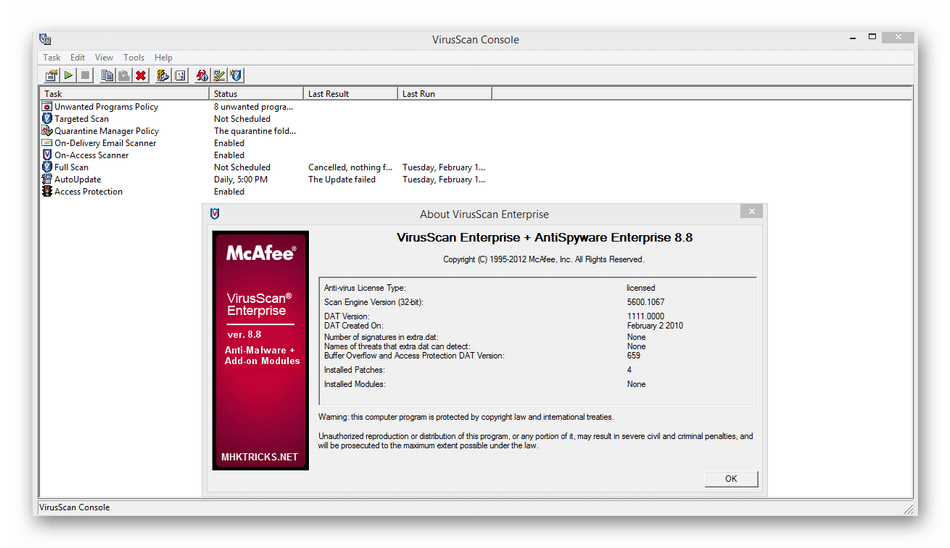Screen dimensions: 950x548
Task: Select the Targeted Scan task name
Action: tap(82, 118)
